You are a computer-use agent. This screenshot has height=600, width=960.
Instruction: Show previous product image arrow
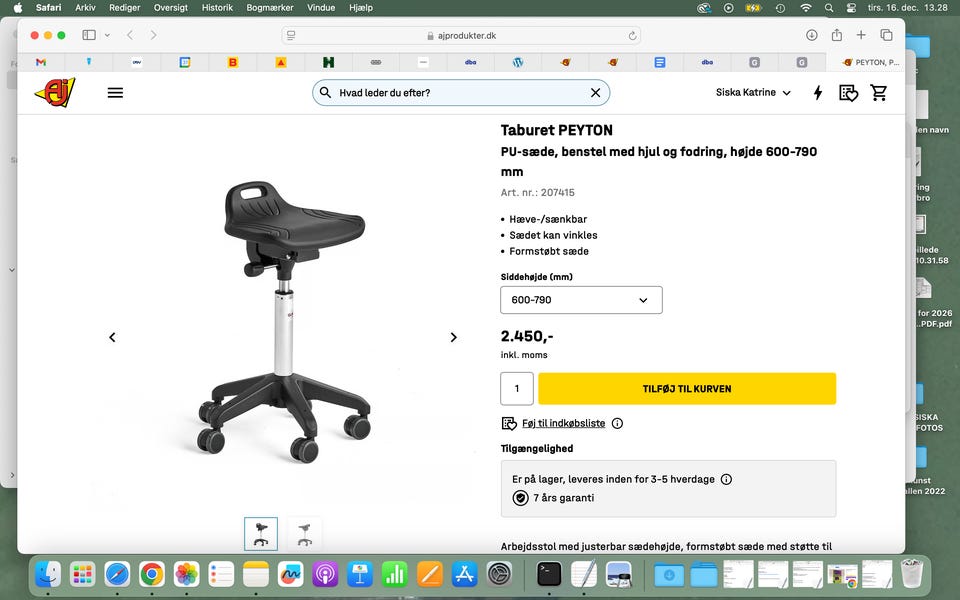pos(112,337)
